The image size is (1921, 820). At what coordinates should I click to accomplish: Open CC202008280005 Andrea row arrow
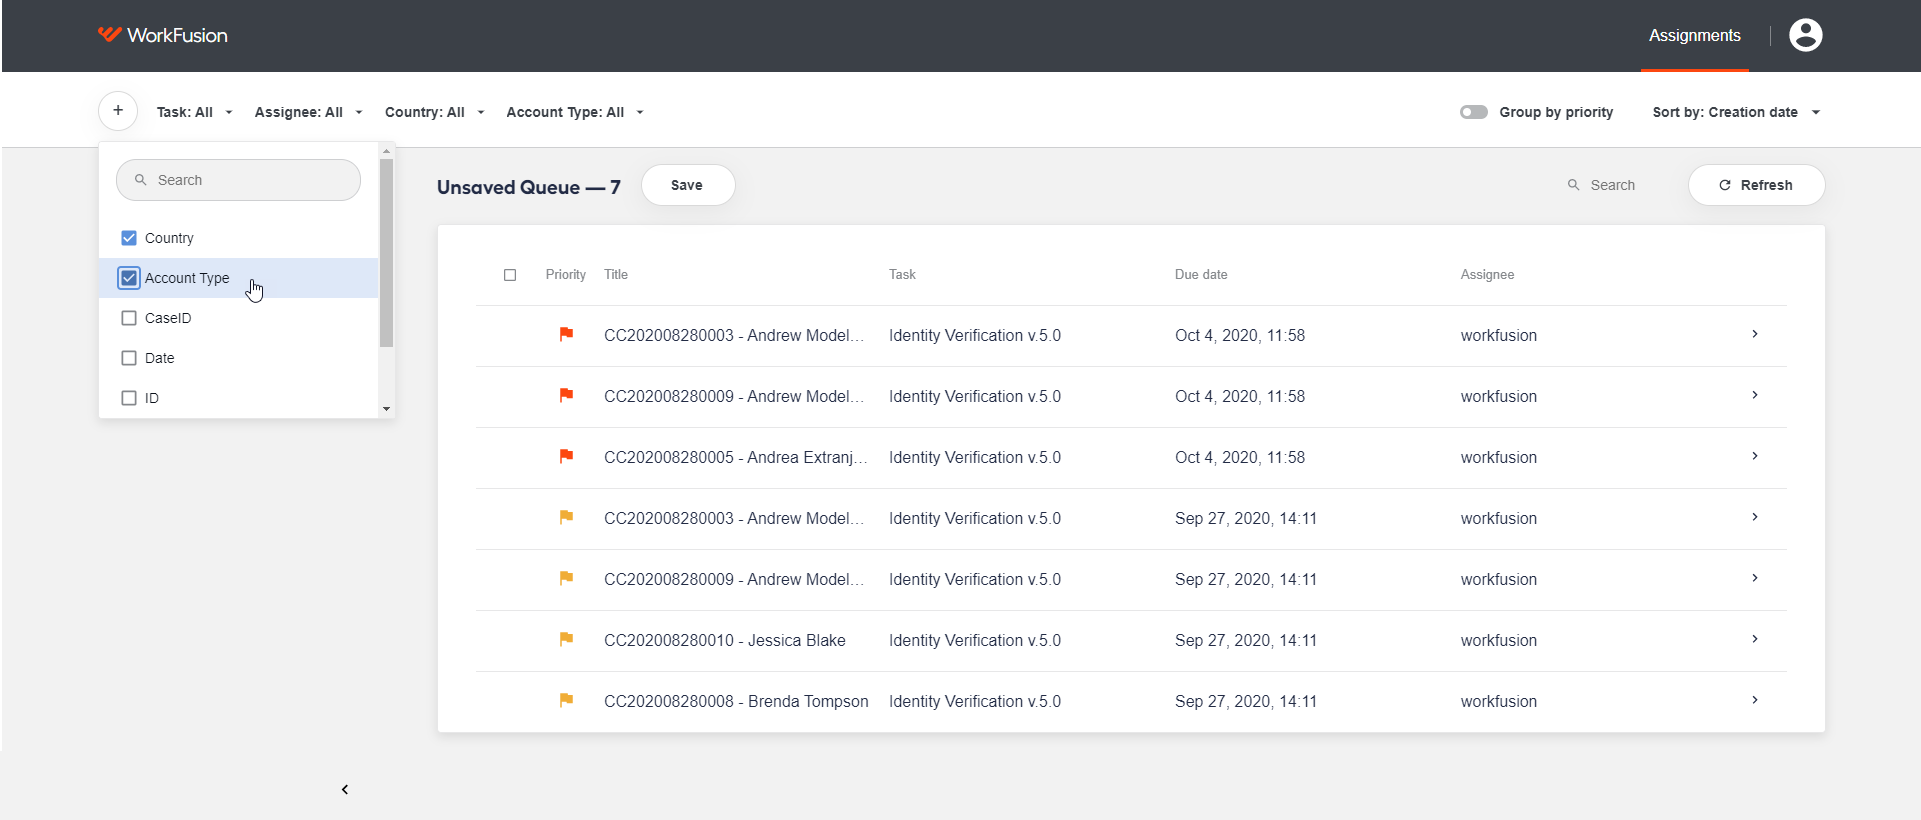coord(1755,456)
